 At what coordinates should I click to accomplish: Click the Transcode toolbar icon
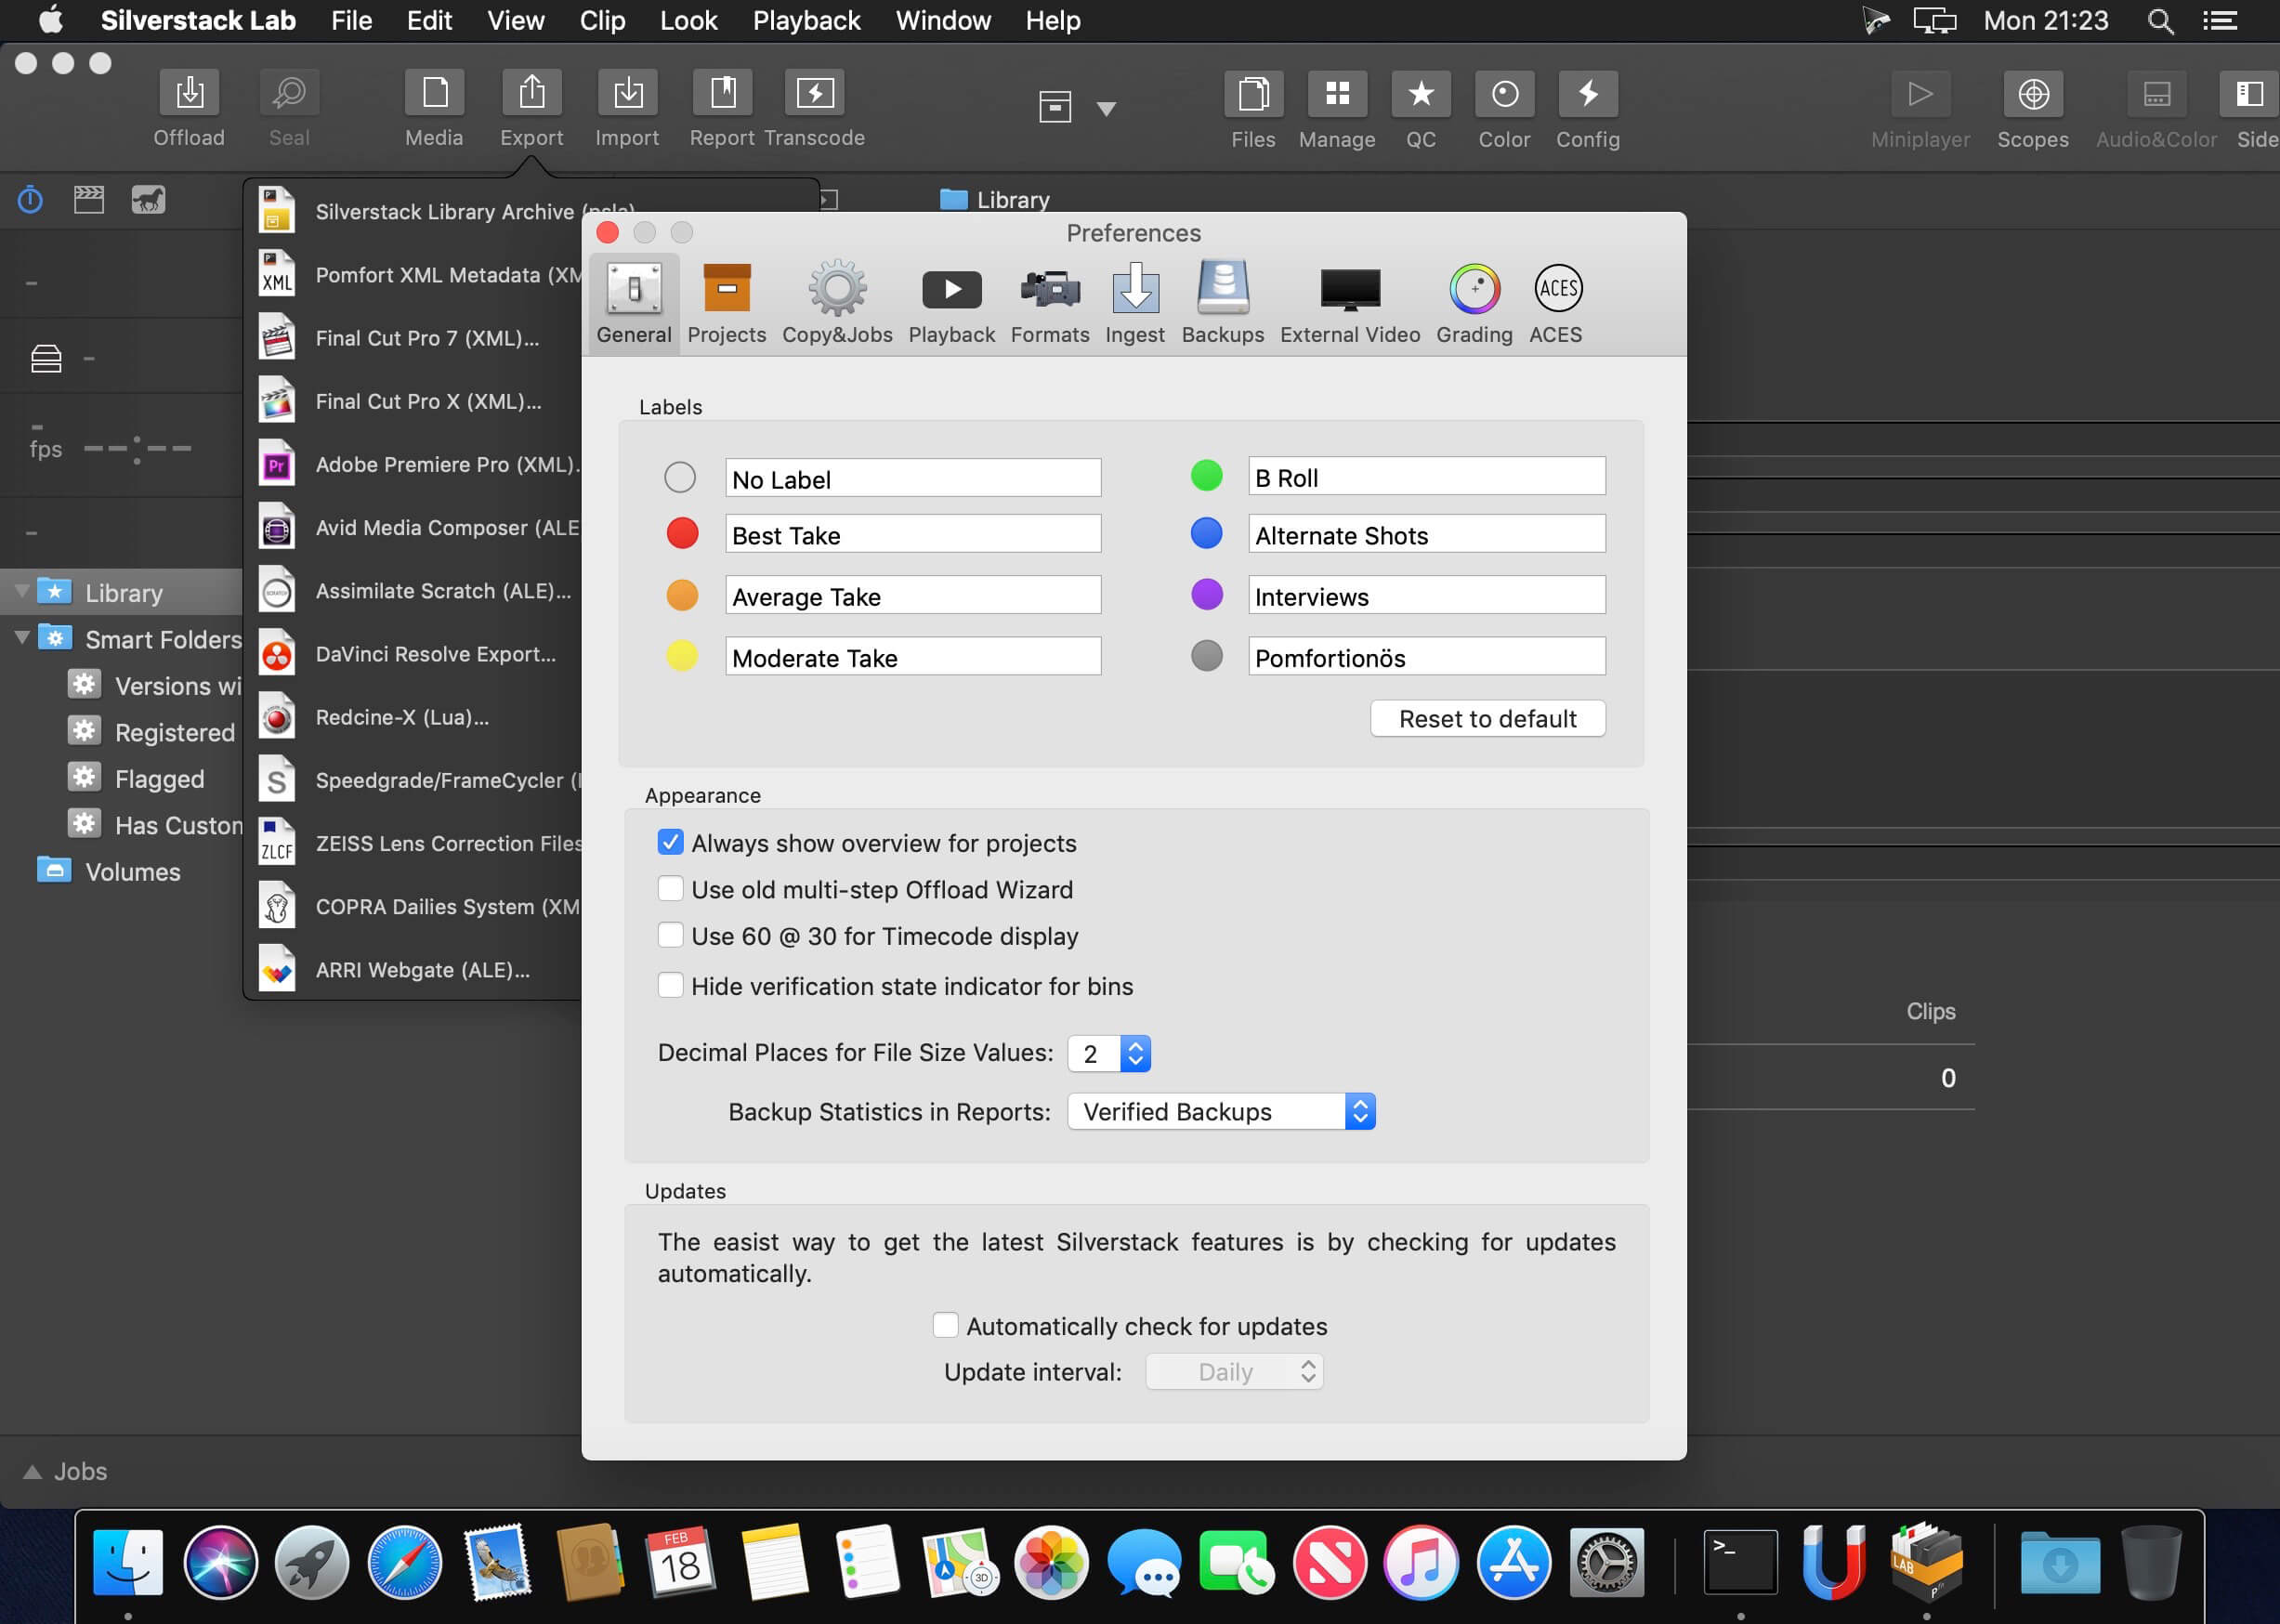tap(814, 93)
